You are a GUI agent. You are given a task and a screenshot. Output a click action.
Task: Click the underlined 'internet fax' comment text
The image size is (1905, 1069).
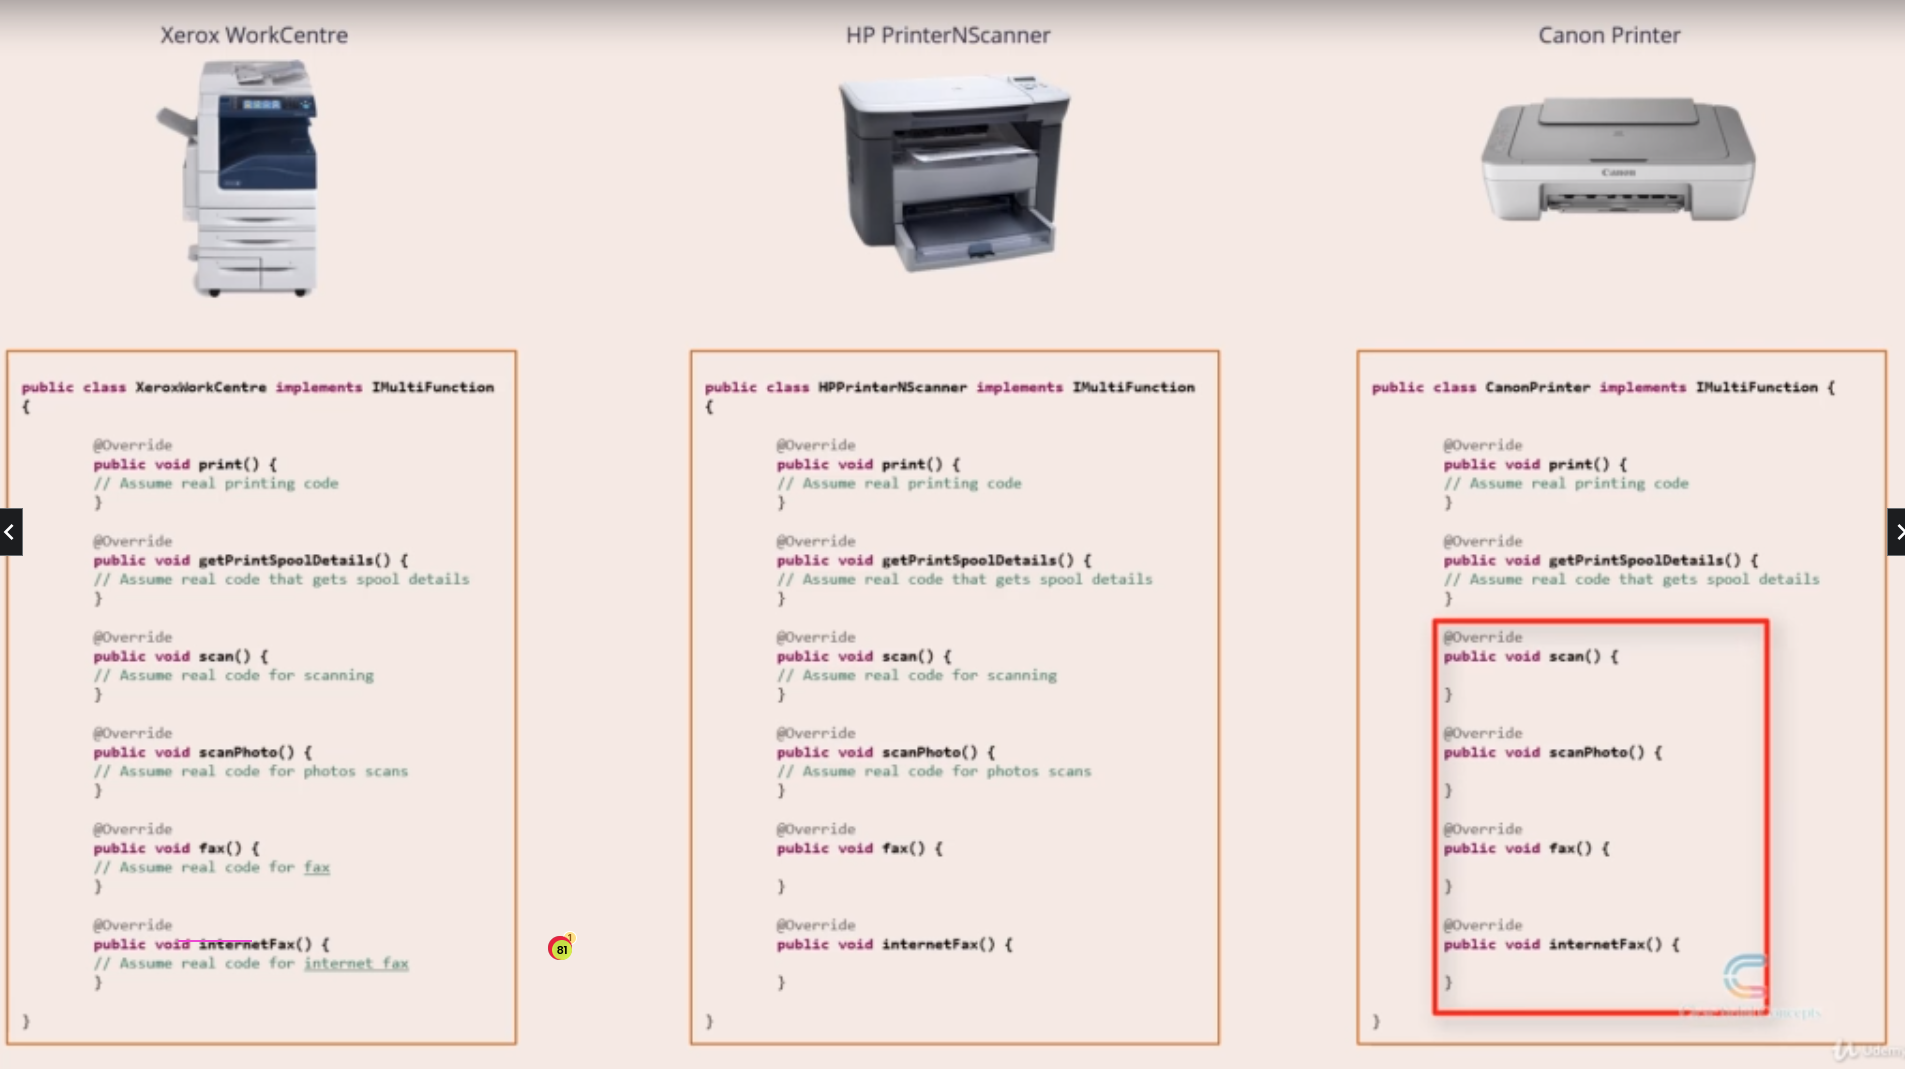point(356,964)
